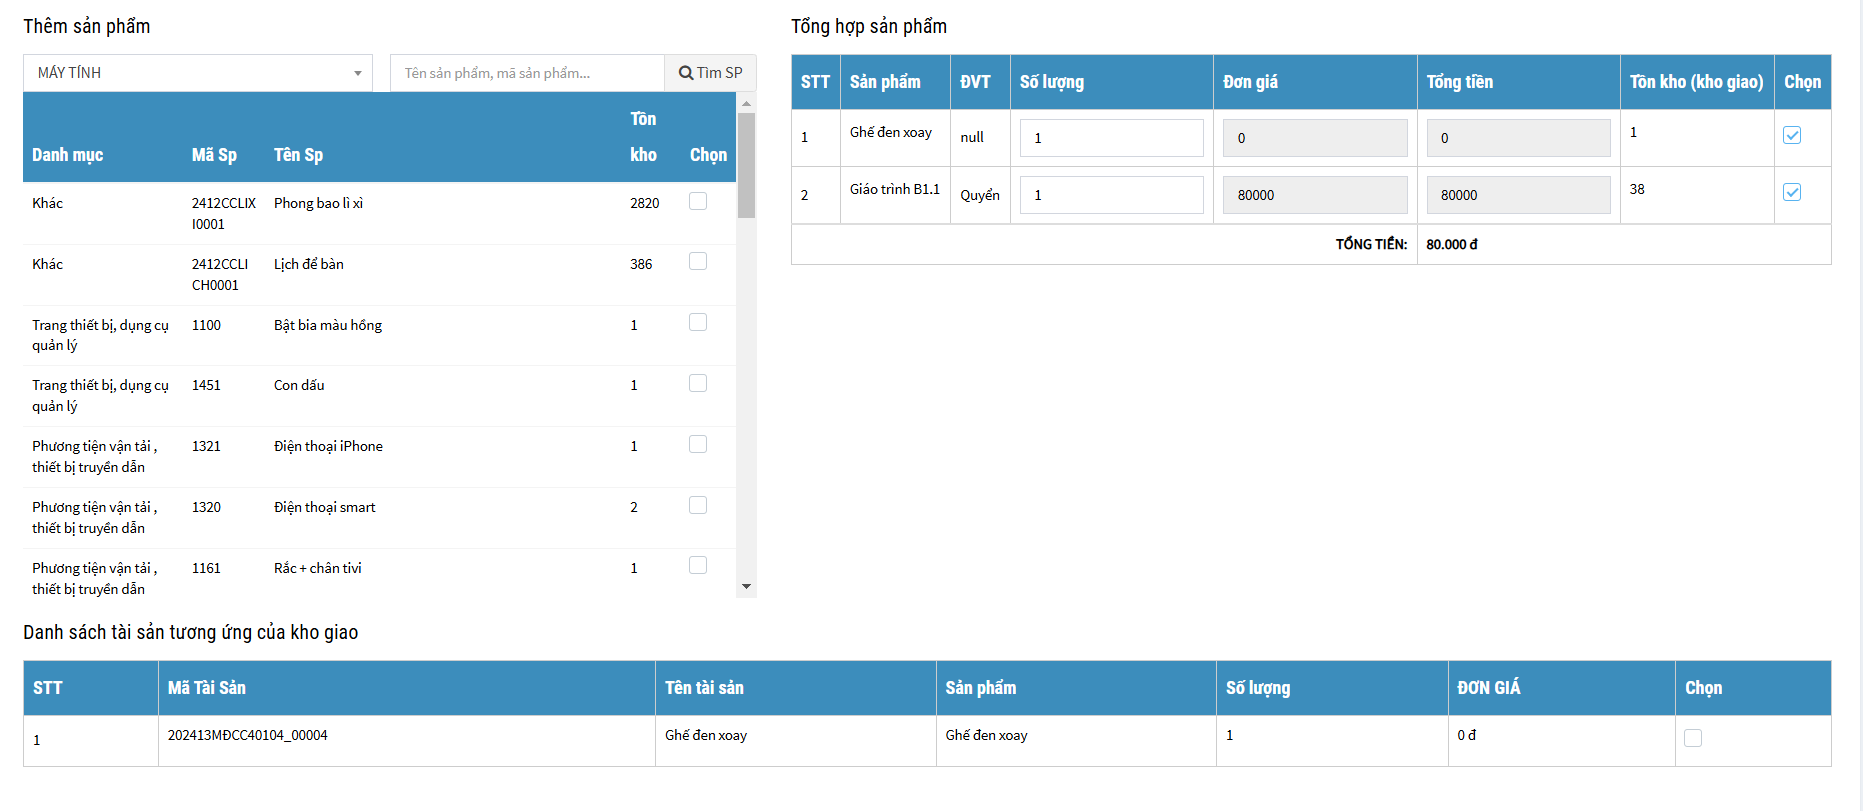Click the scroll up arrow of product list
Viewport: 1863px width, 811px height.
(x=746, y=103)
